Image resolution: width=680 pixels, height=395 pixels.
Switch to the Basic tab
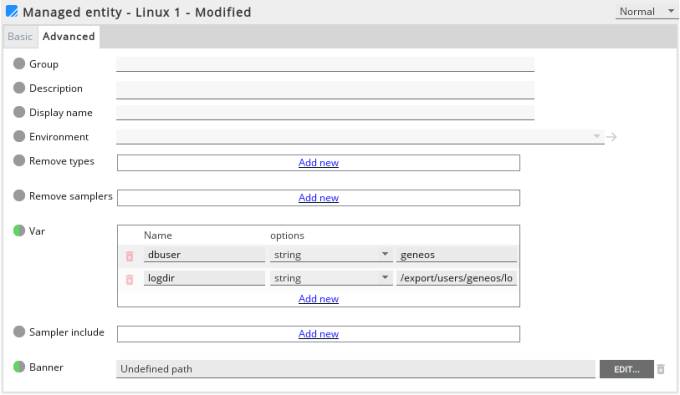20,36
